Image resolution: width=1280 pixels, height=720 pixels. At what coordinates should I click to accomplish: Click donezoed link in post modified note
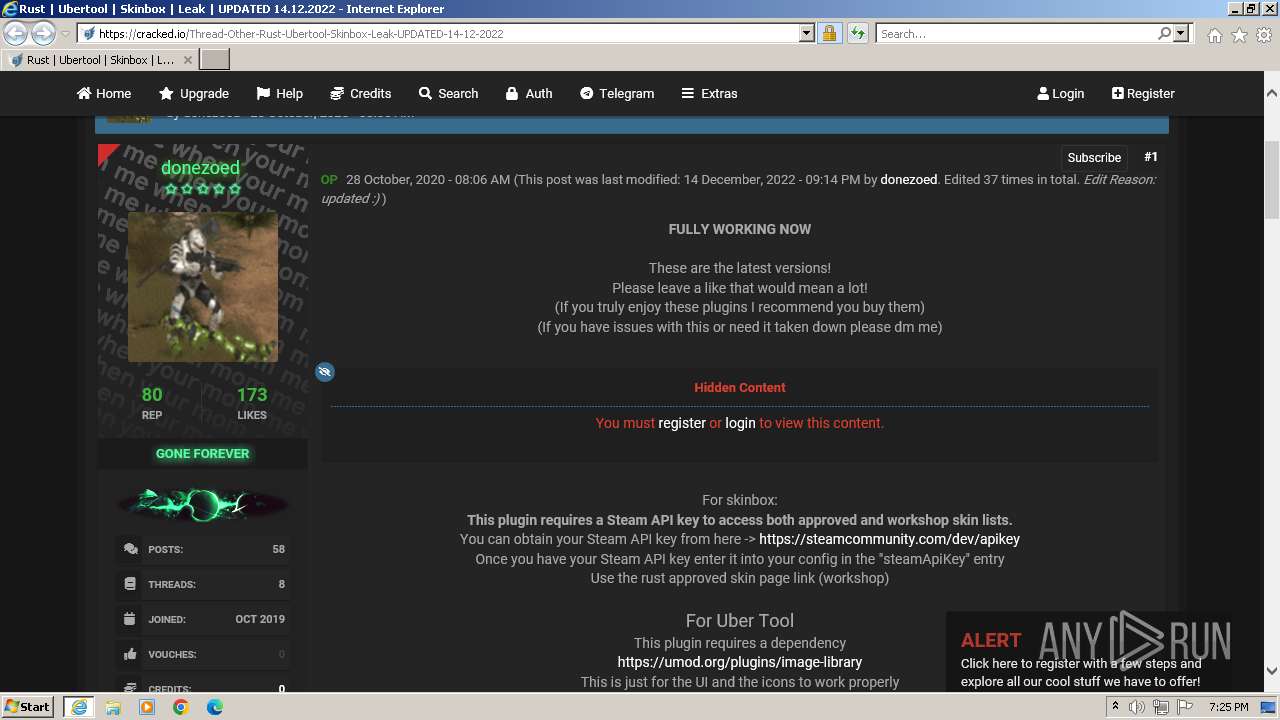point(908,180)
